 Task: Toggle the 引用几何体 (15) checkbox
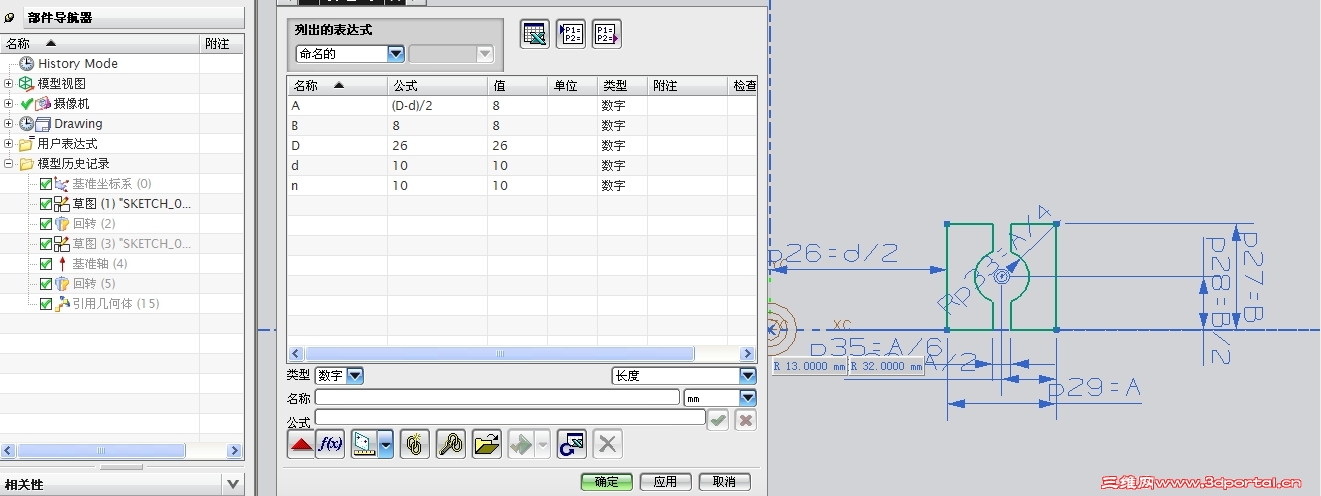pyautogui.click(x=46, y=303)
